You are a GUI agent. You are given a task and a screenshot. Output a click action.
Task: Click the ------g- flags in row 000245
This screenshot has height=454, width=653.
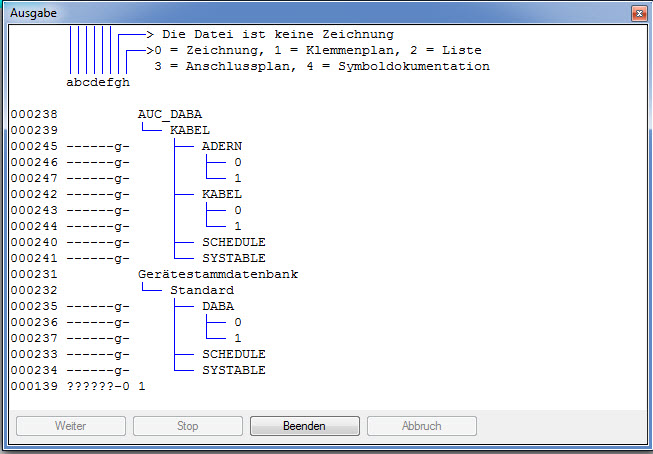[98, 146]
